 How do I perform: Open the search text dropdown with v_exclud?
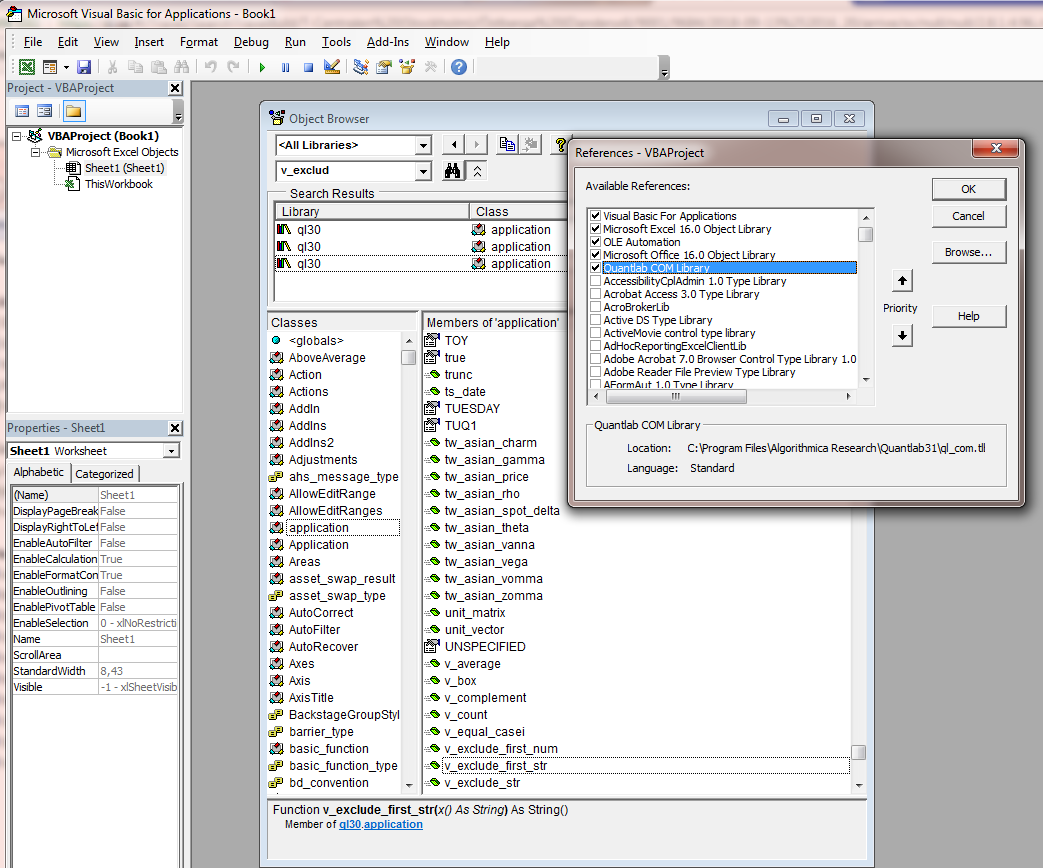click(423, 171)
